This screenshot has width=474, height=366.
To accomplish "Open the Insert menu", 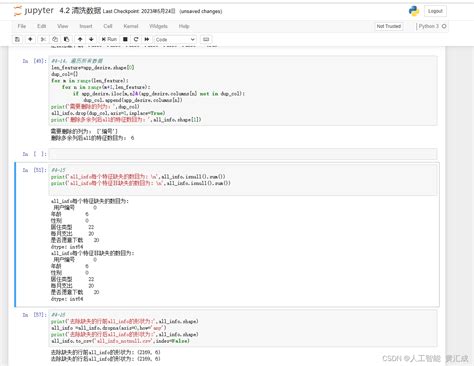I will (x=86, y=26).
